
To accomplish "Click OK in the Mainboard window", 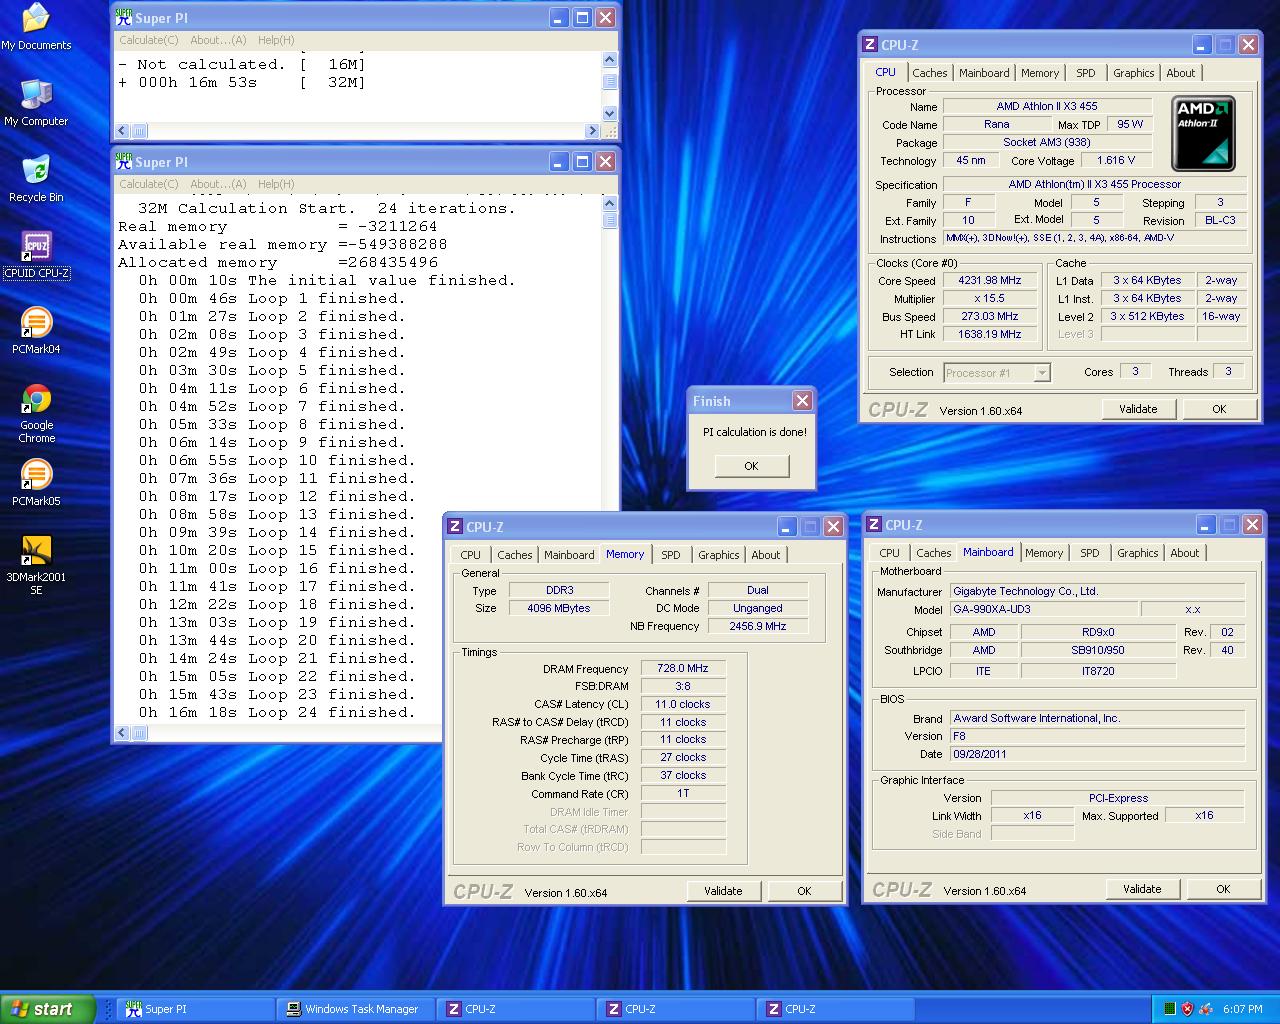I will 1223,889.
